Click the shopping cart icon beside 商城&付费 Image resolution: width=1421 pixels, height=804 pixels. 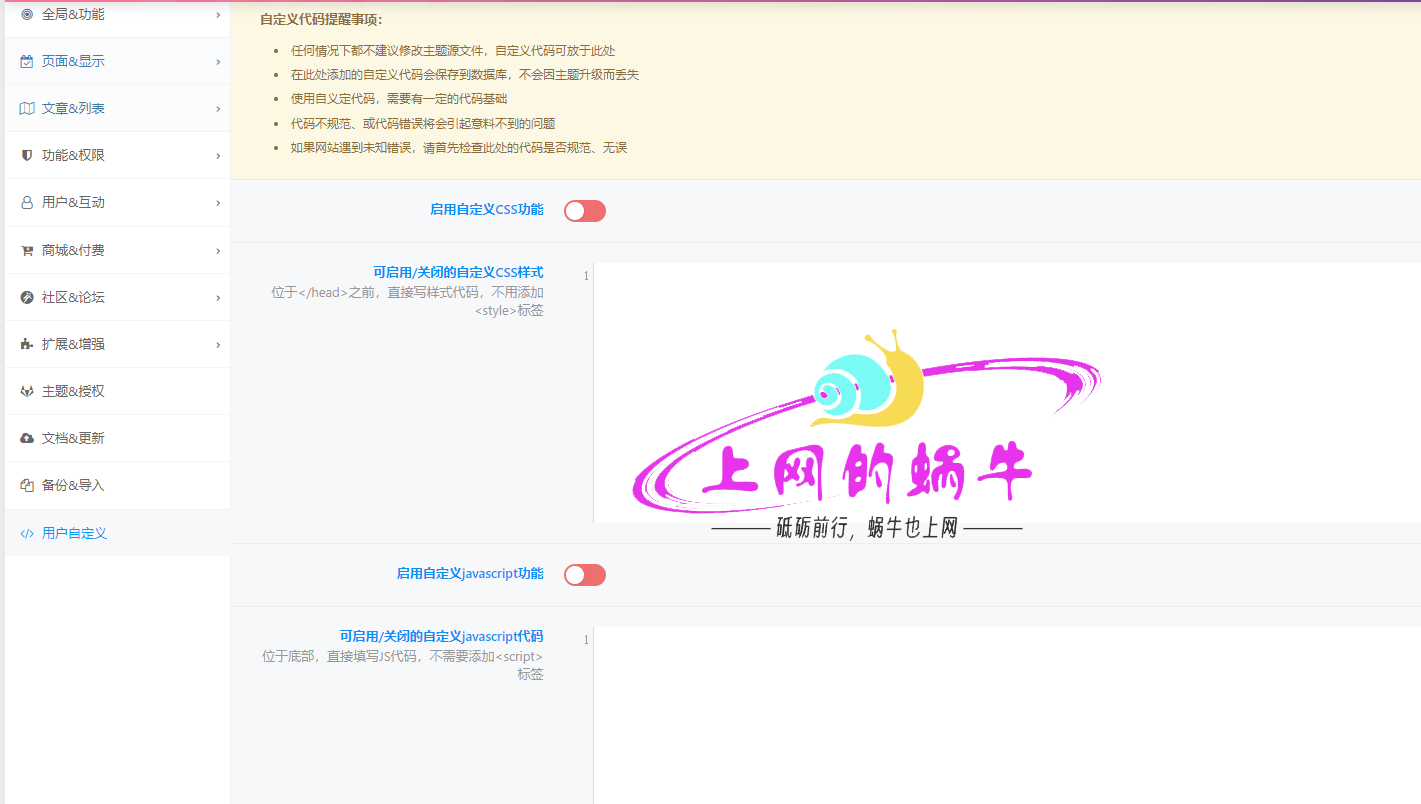(x=27, y=250)
